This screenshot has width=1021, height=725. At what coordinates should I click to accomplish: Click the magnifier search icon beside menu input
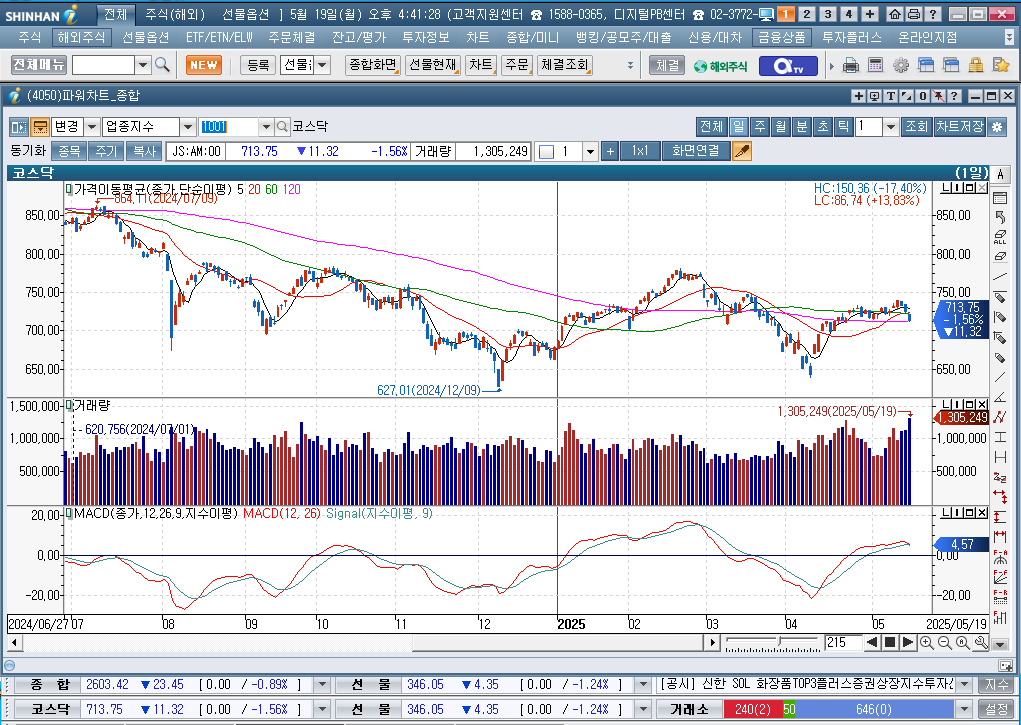(162, 65)
